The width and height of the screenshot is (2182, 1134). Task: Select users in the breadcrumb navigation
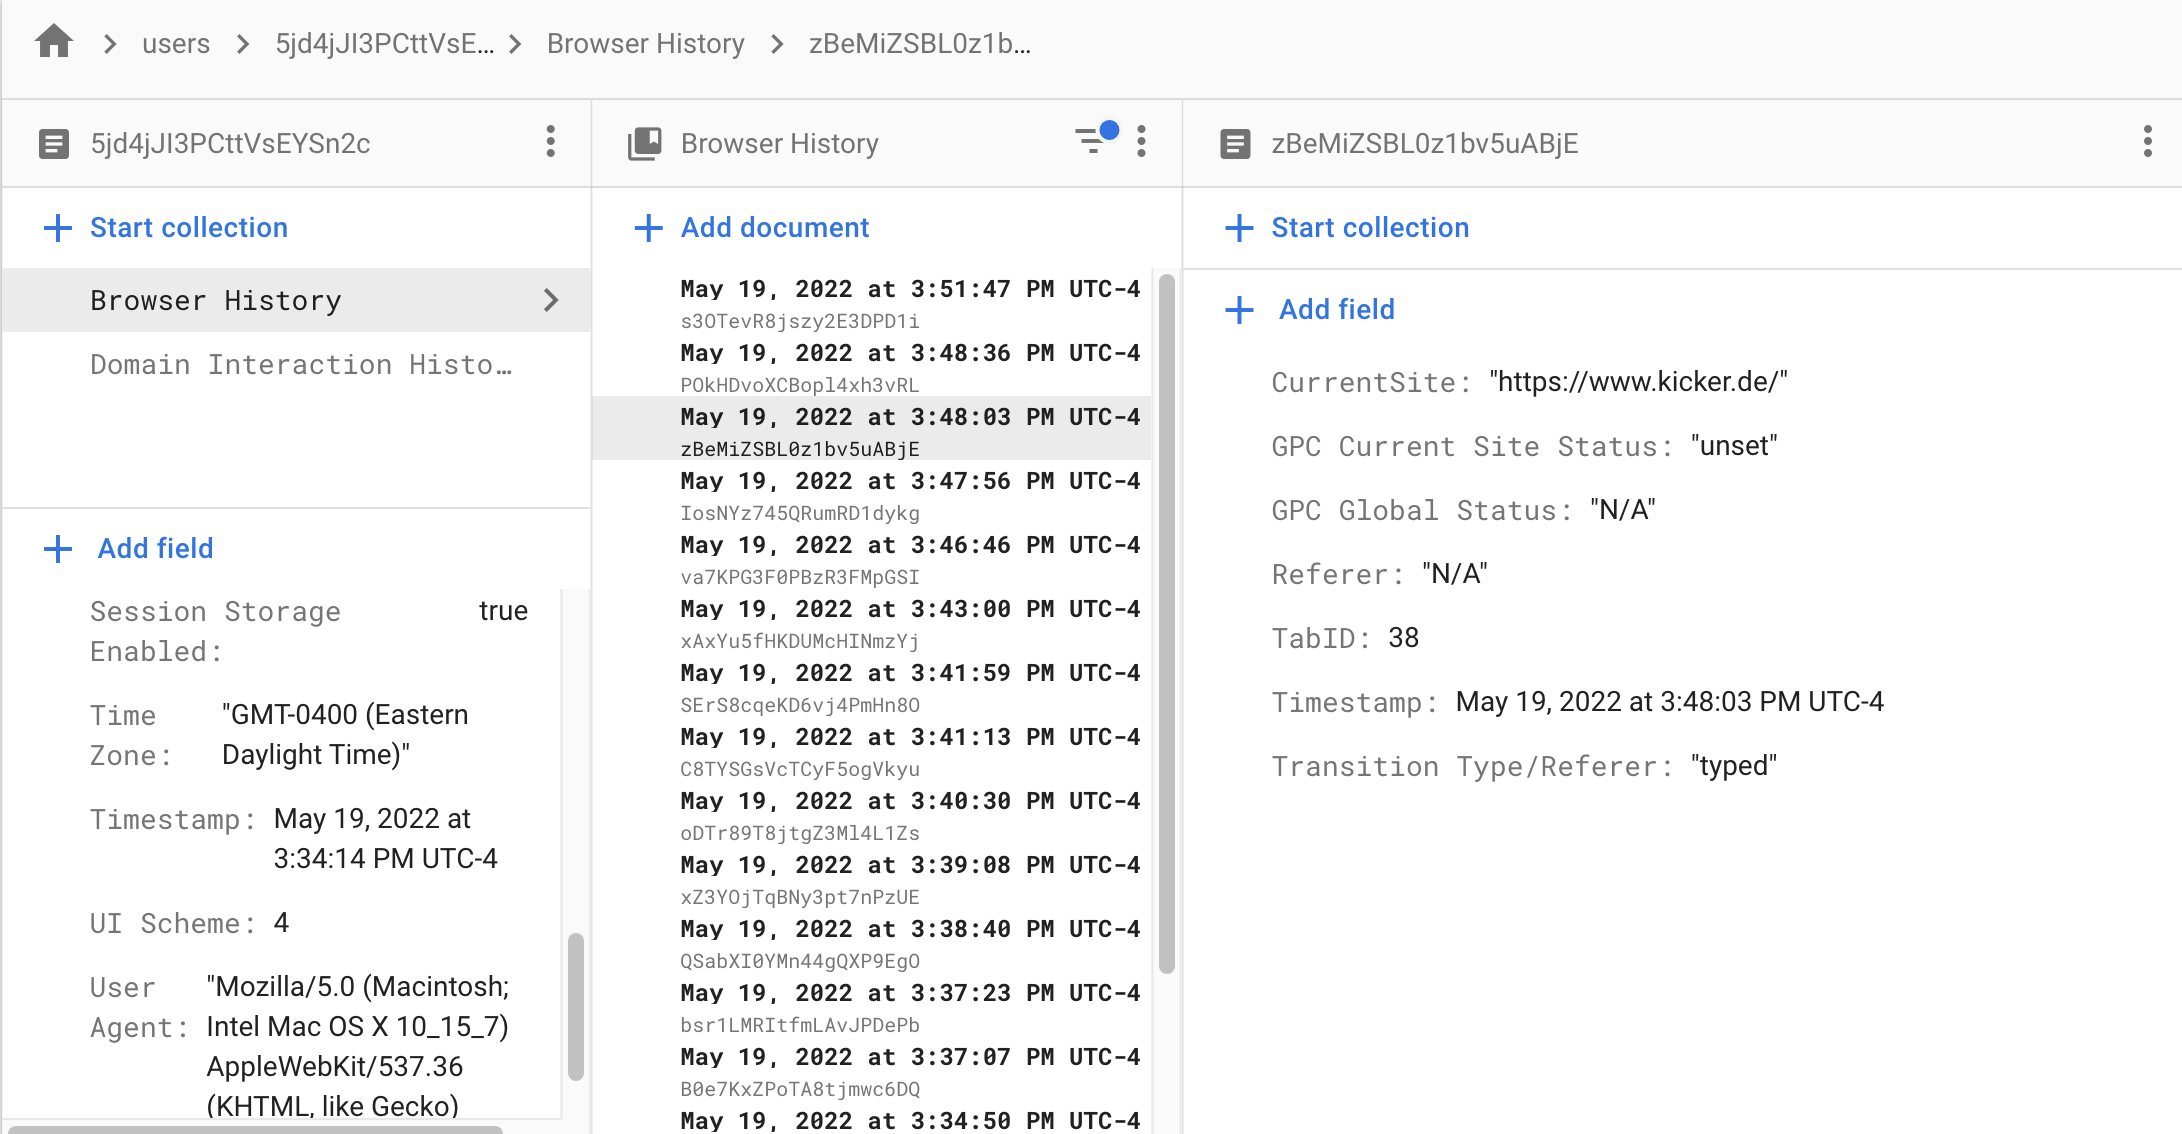(176, 43)
